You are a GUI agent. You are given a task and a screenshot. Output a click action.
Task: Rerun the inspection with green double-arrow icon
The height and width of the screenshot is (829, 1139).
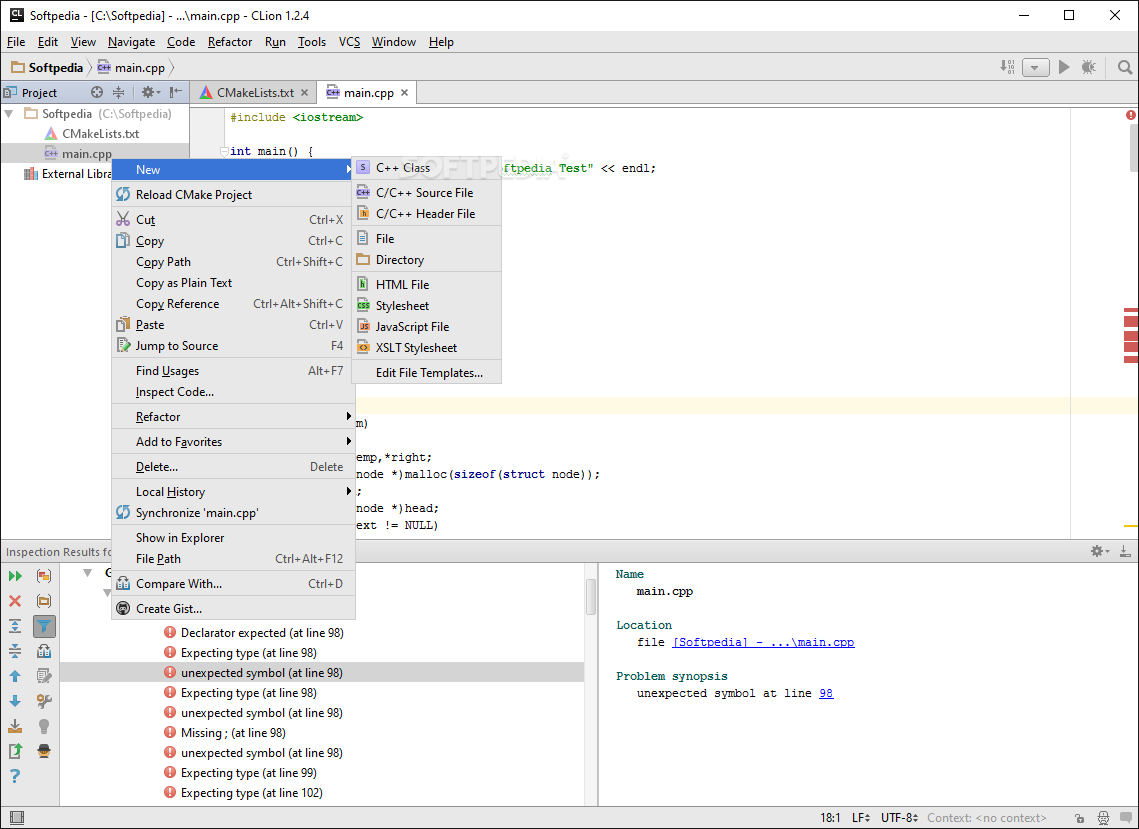(x=15, y=576)
